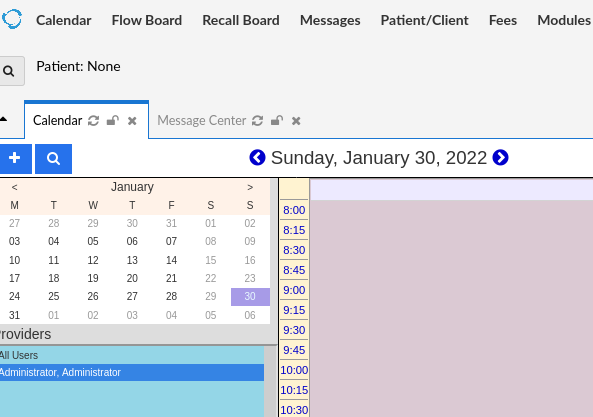Select January 19 in mini calendar
Screen dimensions: 593x417
tap(93, 278)
